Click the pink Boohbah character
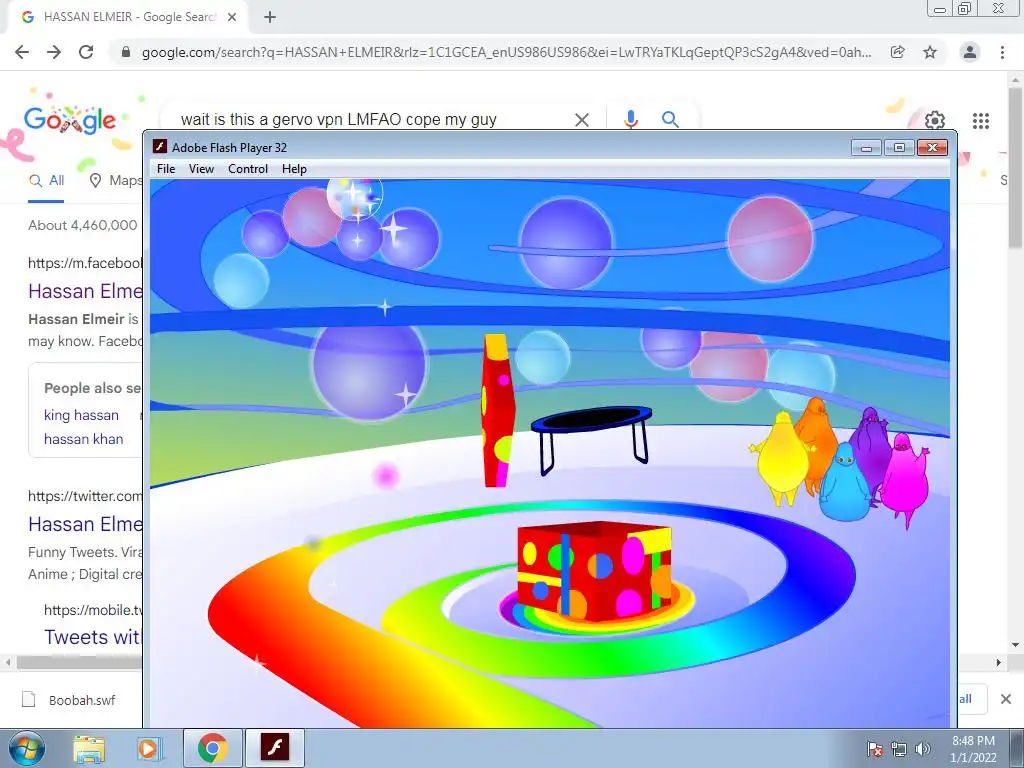The height and width of the screenshot is (768, 1024). click(x=905, y=479)
